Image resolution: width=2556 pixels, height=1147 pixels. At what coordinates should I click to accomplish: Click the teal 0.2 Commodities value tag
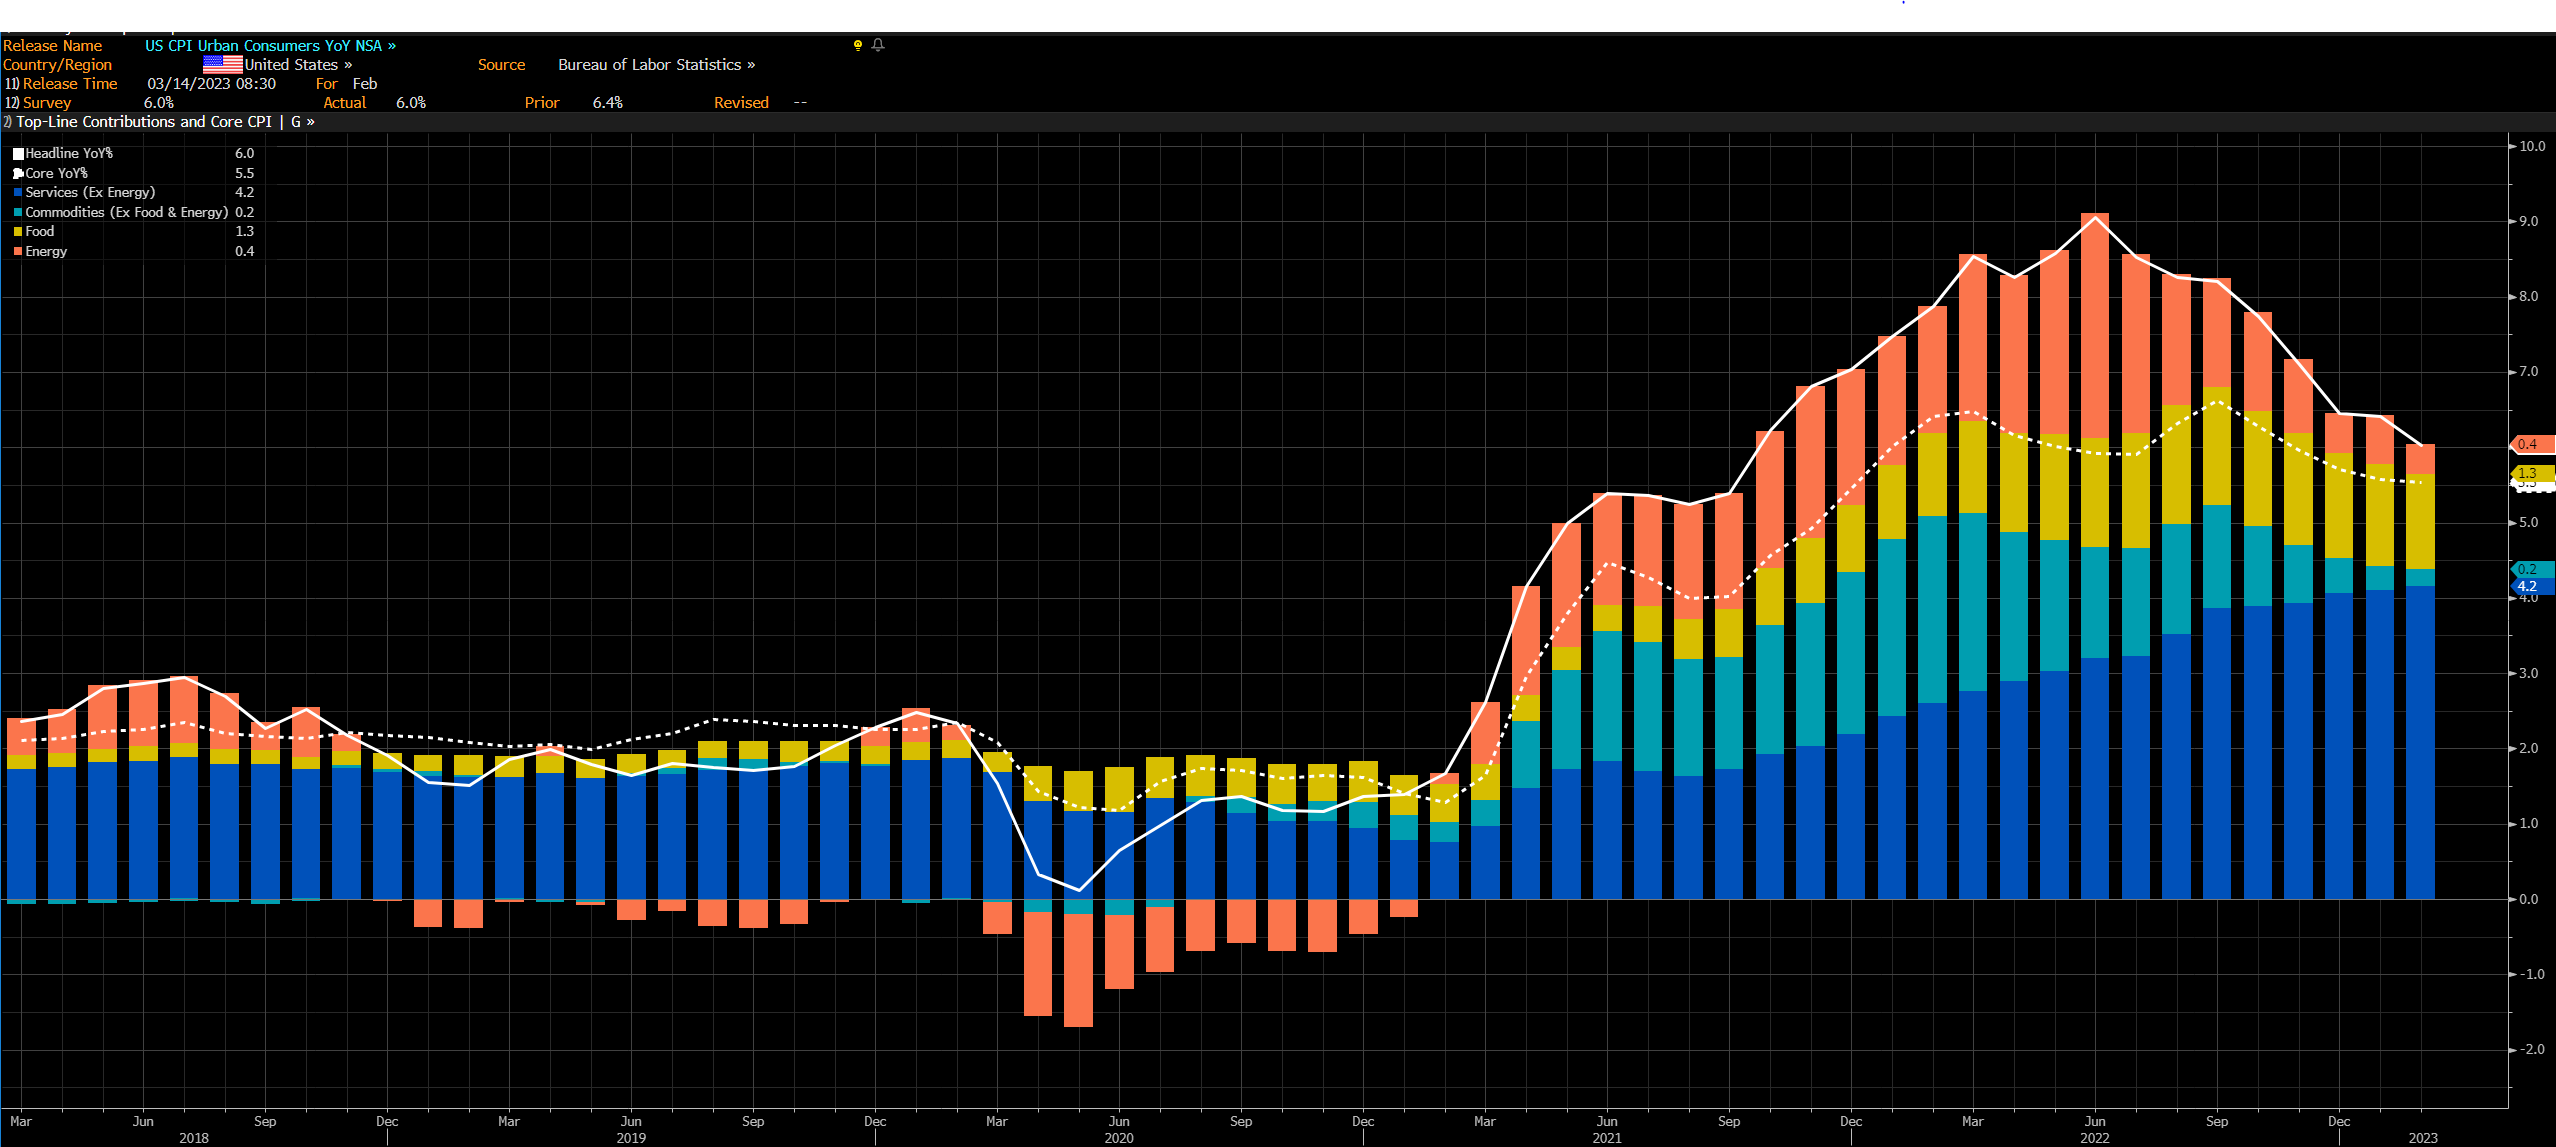coord(2530,569)
